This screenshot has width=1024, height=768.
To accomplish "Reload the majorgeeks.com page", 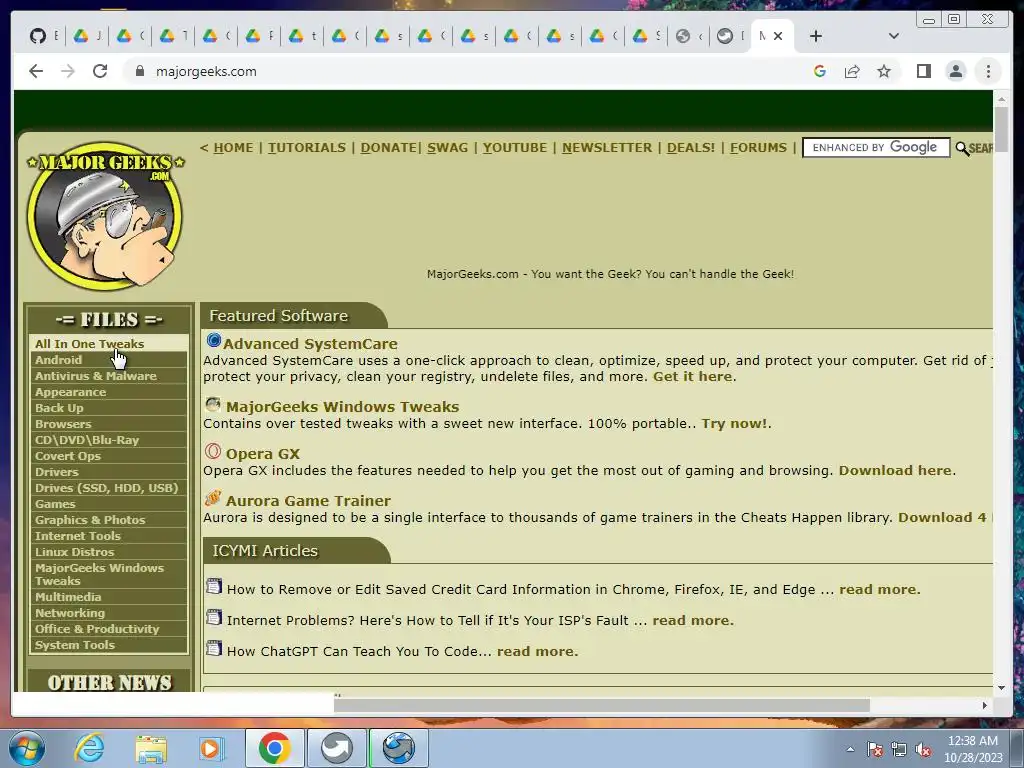I will tap(100, 71).
